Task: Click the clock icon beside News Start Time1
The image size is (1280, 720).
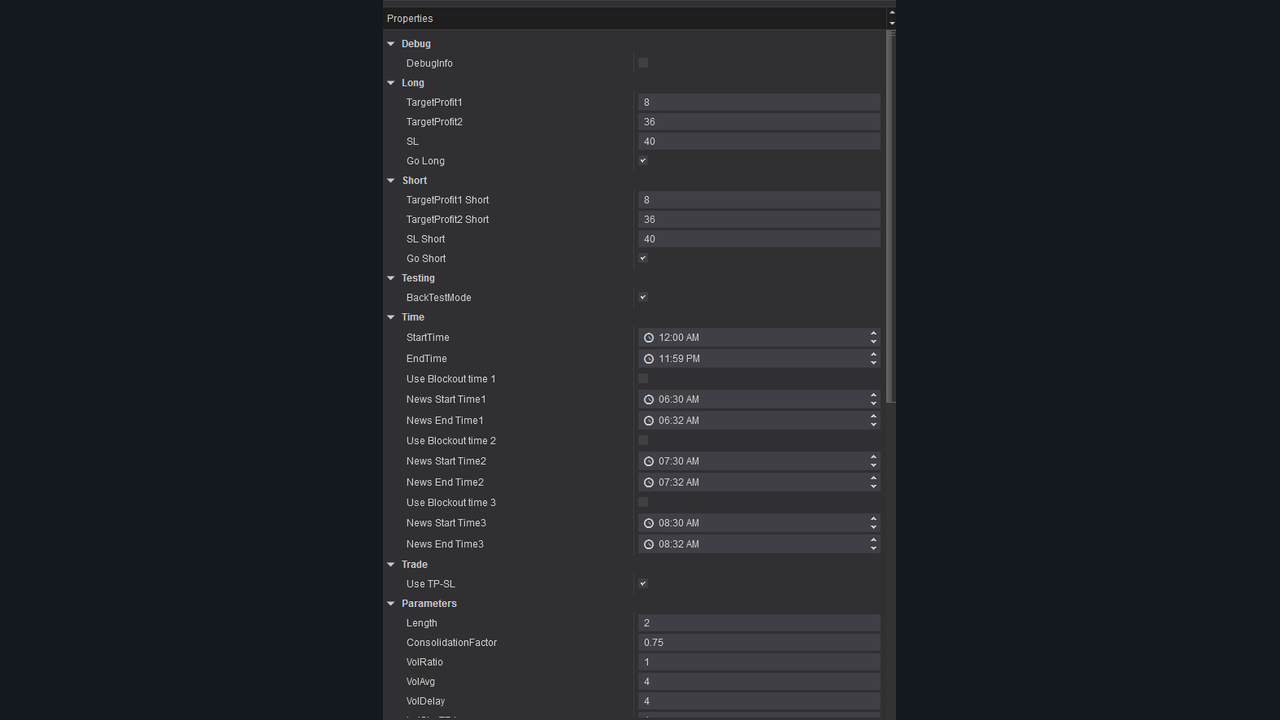Action: click(x=649, y=399)
